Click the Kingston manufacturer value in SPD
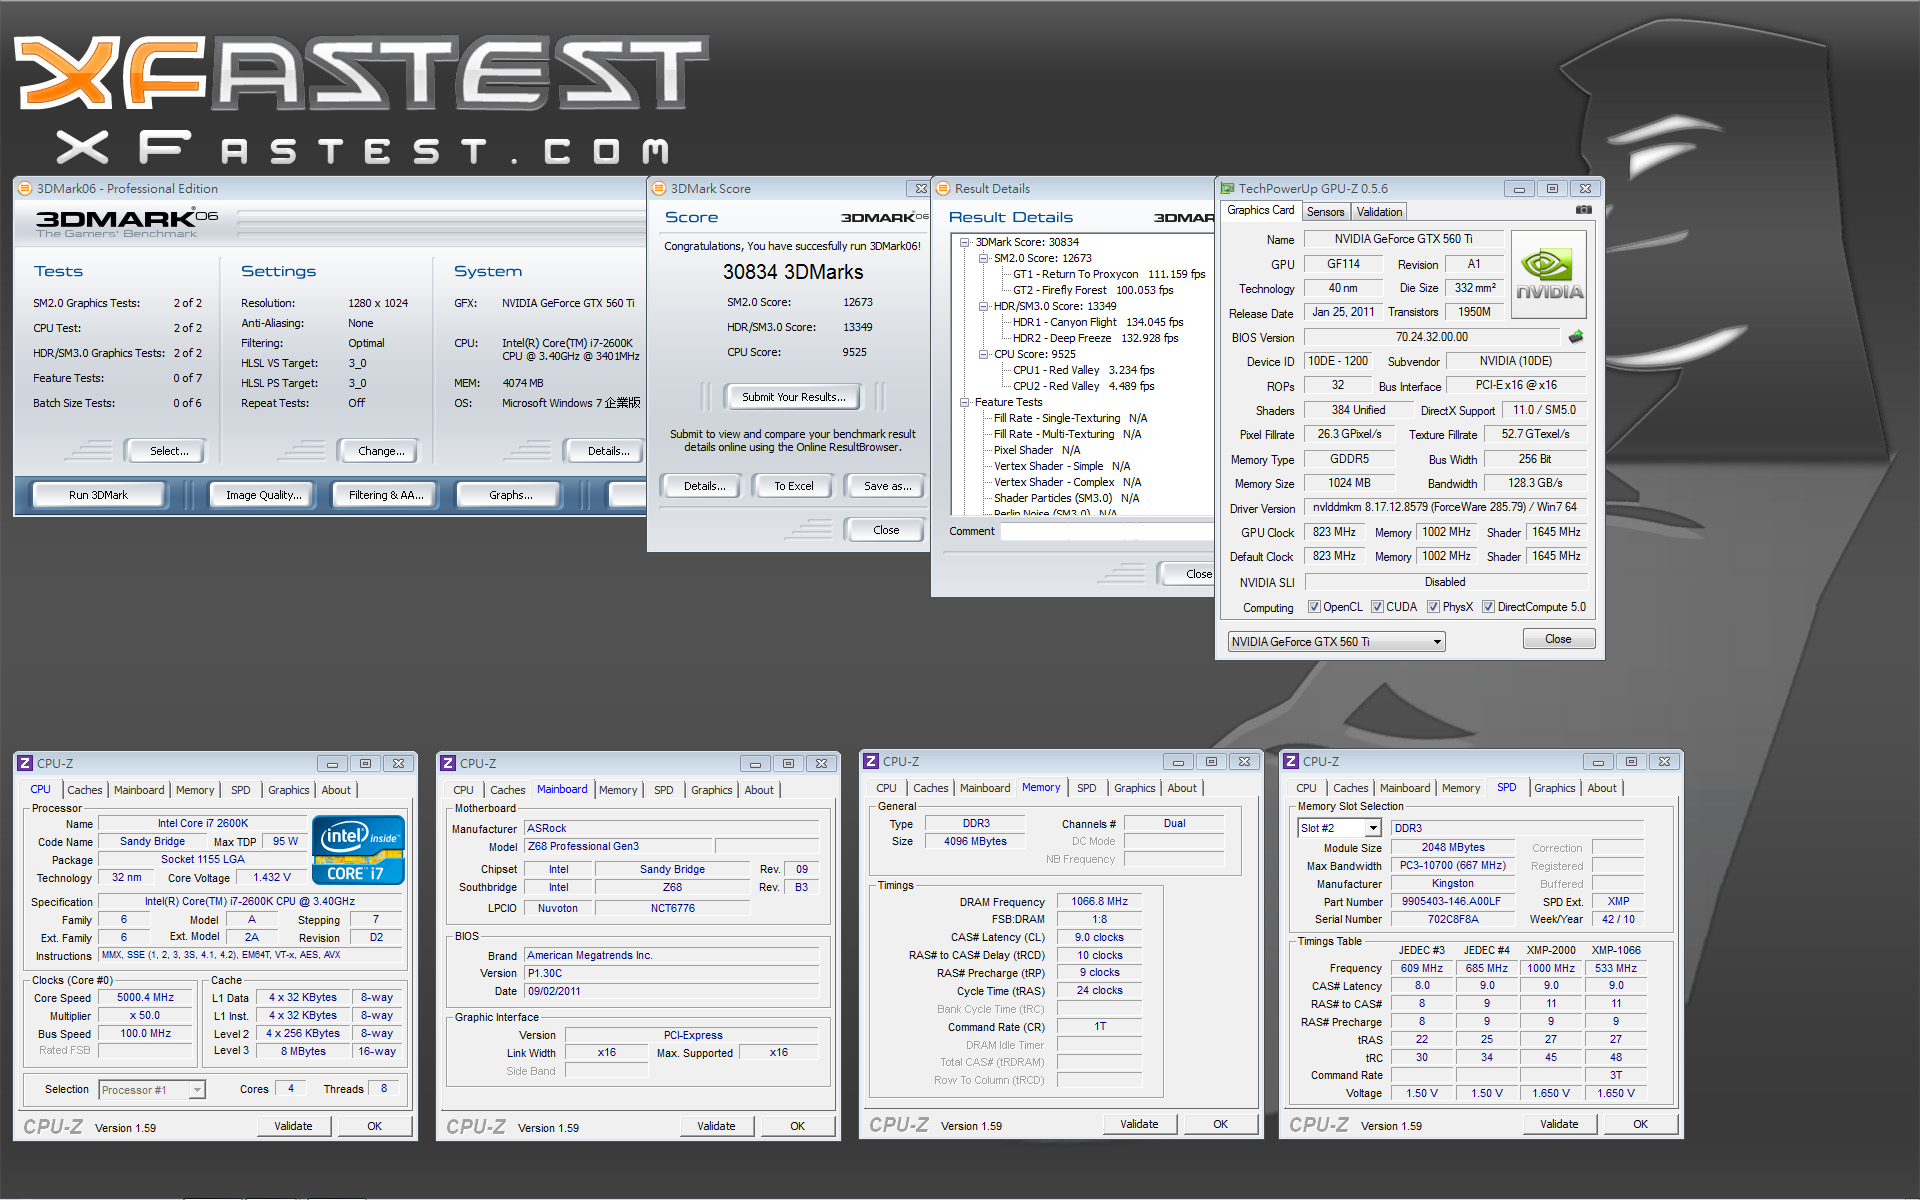 point(1452,883)
